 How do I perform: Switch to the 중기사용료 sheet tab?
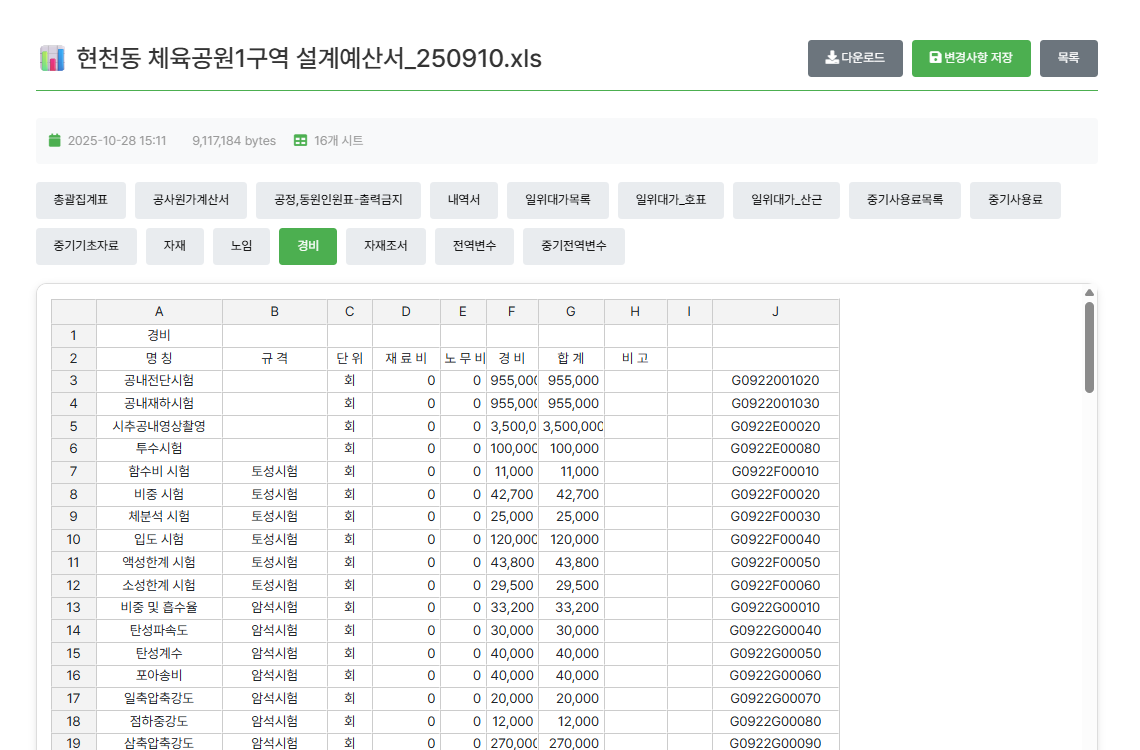click(1015, 200)
